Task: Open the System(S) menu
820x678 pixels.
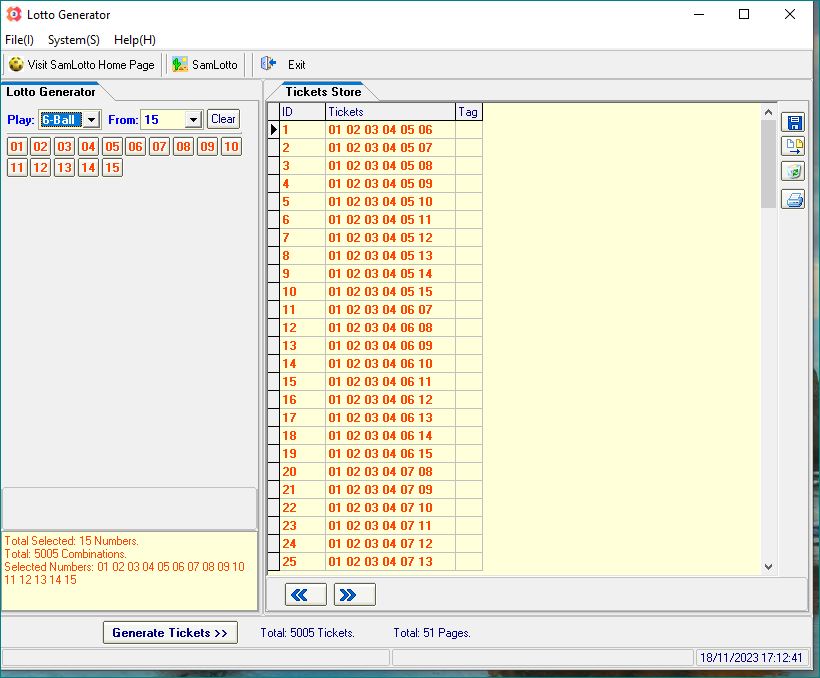Action: (x=74, y=40)
